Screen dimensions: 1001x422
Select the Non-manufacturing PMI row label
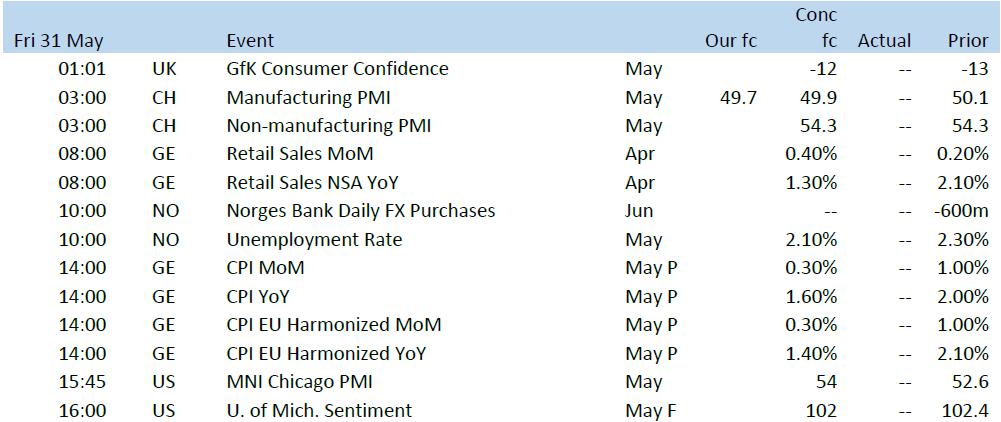329,126
